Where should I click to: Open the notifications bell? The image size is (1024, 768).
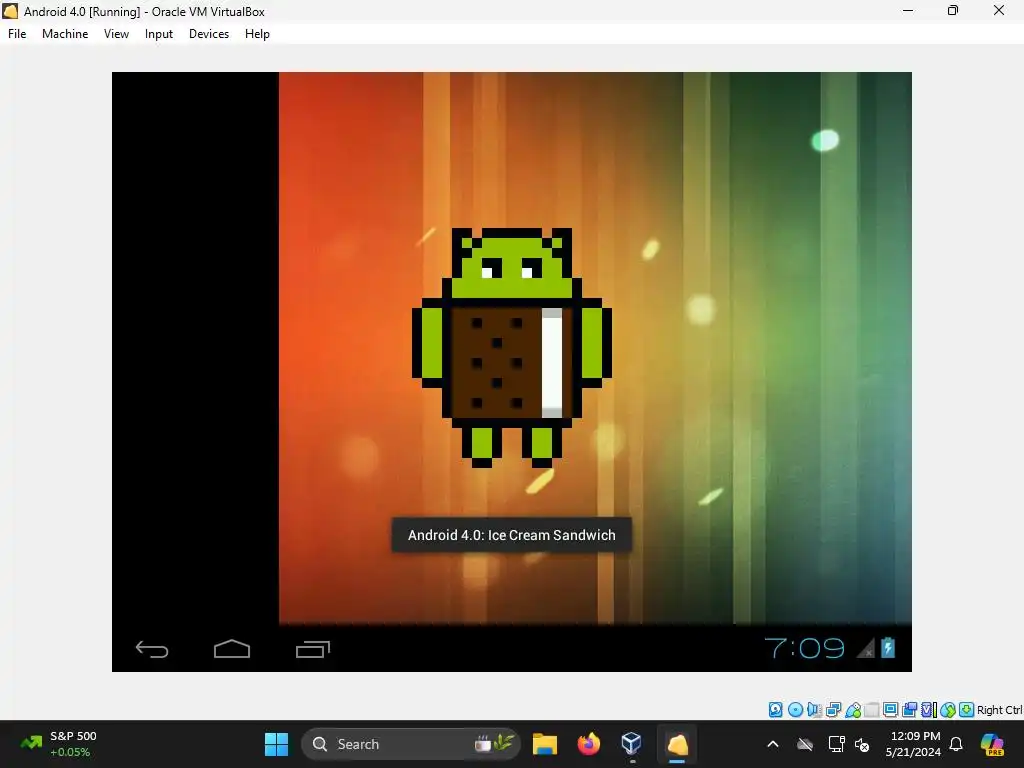[956, 744]
